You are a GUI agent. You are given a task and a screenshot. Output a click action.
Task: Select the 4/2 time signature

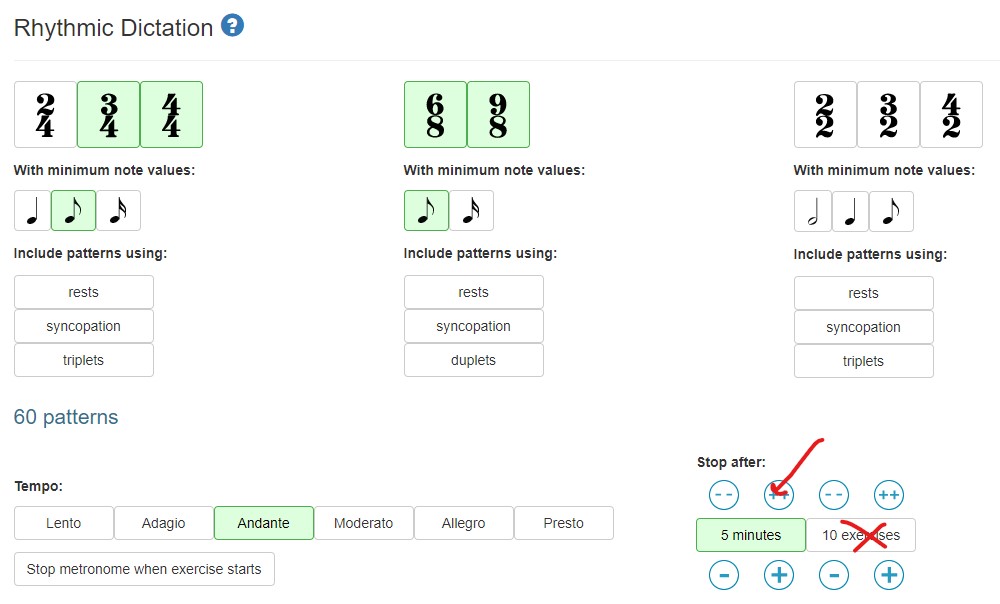click(951, 114)
